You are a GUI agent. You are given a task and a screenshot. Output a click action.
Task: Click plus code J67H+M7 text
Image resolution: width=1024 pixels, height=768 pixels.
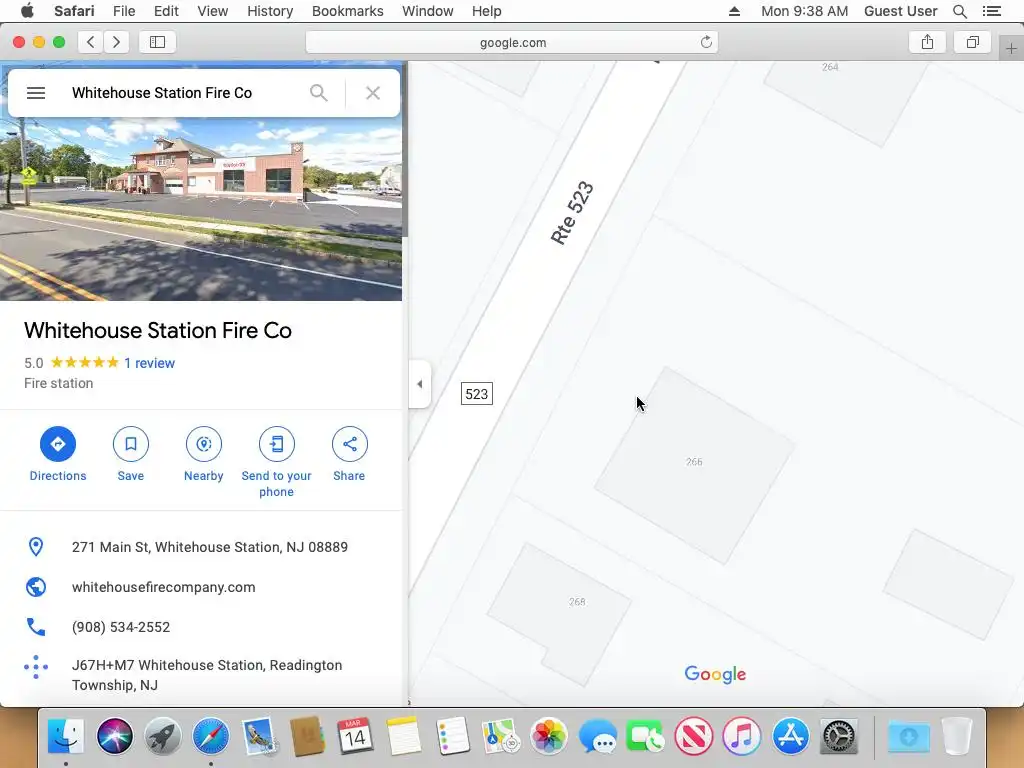(207, 675)
